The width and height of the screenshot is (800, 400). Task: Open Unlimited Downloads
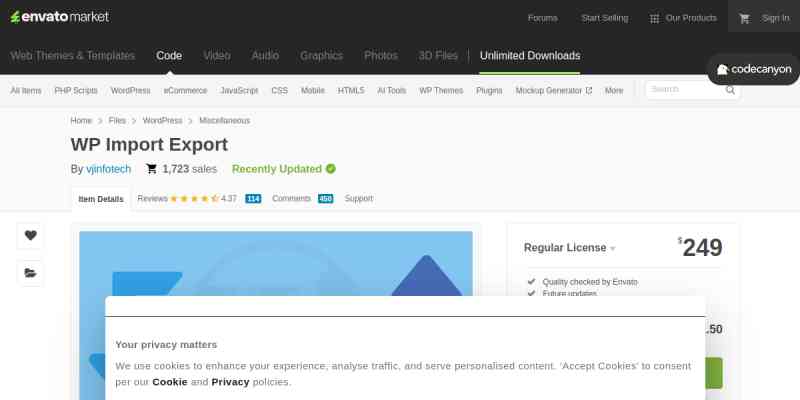point(530,56)
